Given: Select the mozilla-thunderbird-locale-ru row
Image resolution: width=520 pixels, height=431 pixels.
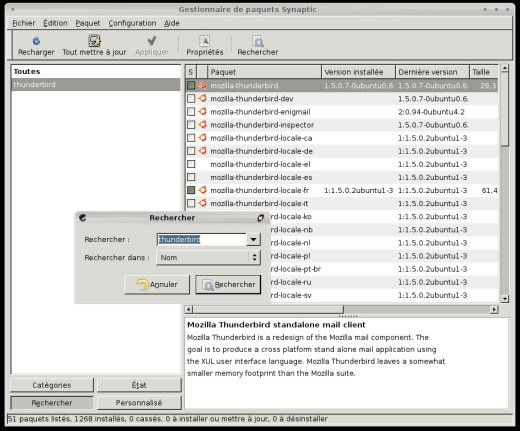Looking at the screenshot, I should pyautogui.click(x=384, y=282).
